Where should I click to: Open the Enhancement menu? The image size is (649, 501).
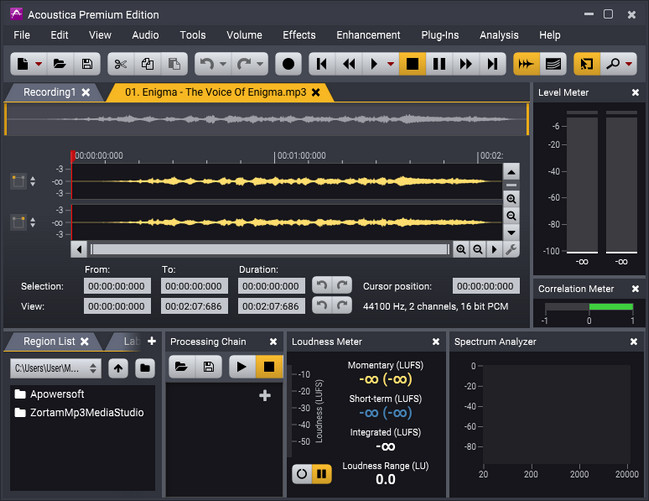point(368,35)
